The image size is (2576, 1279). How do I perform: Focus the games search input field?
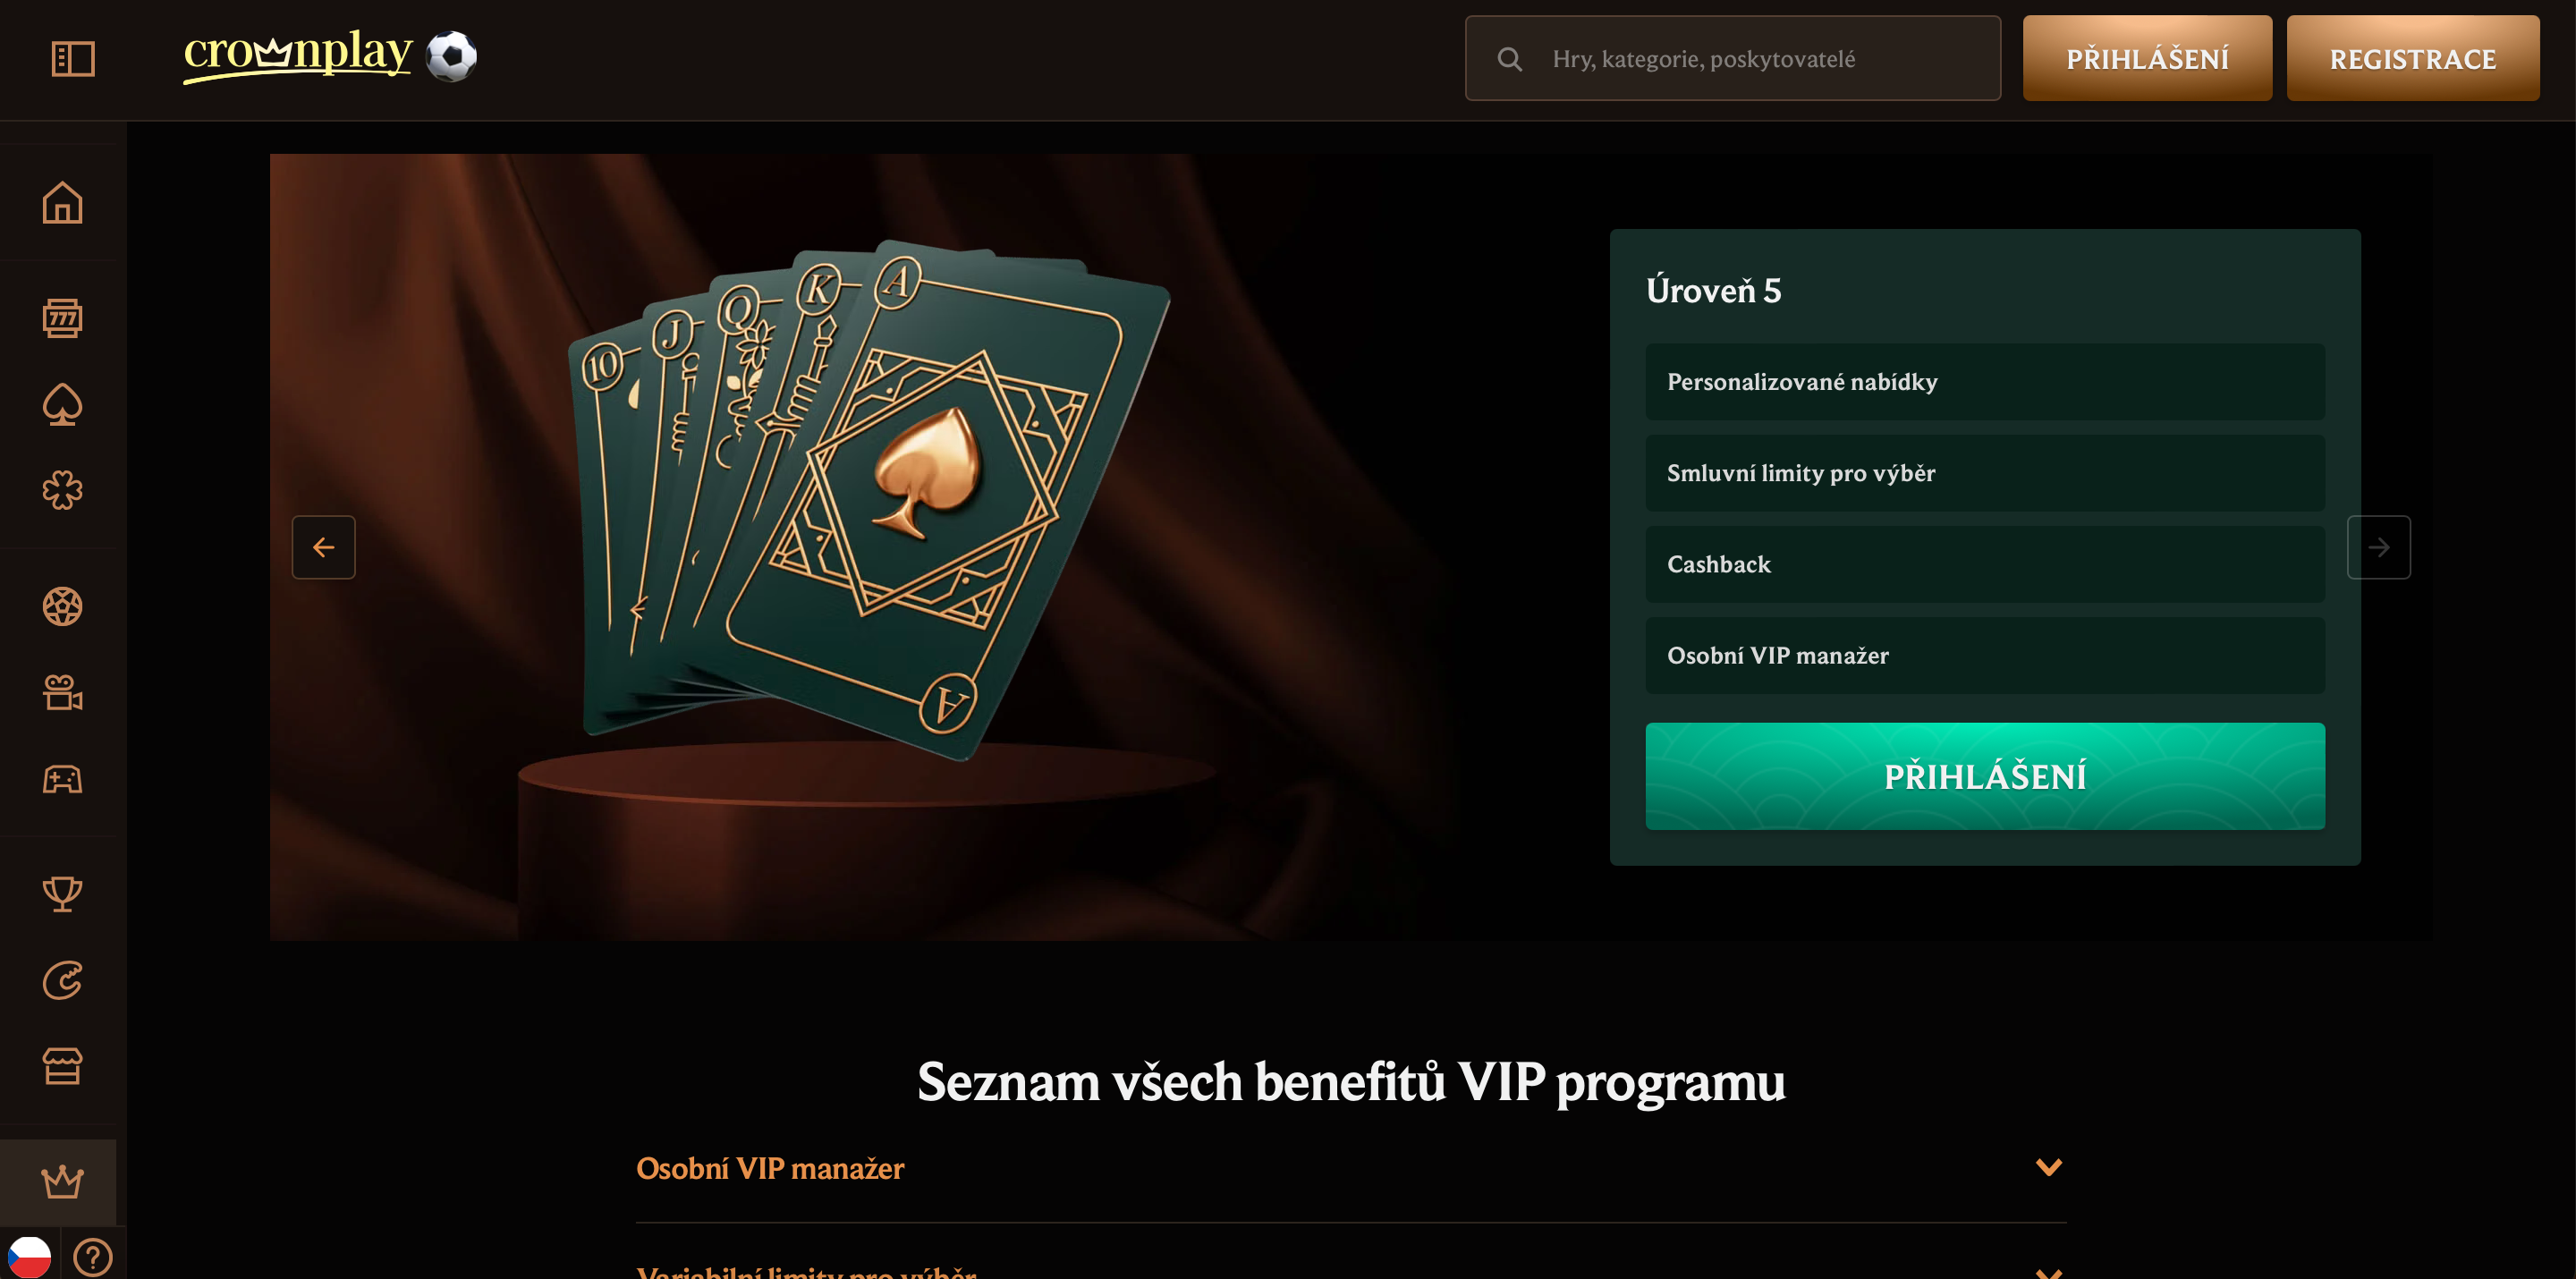click(1750, 59)
